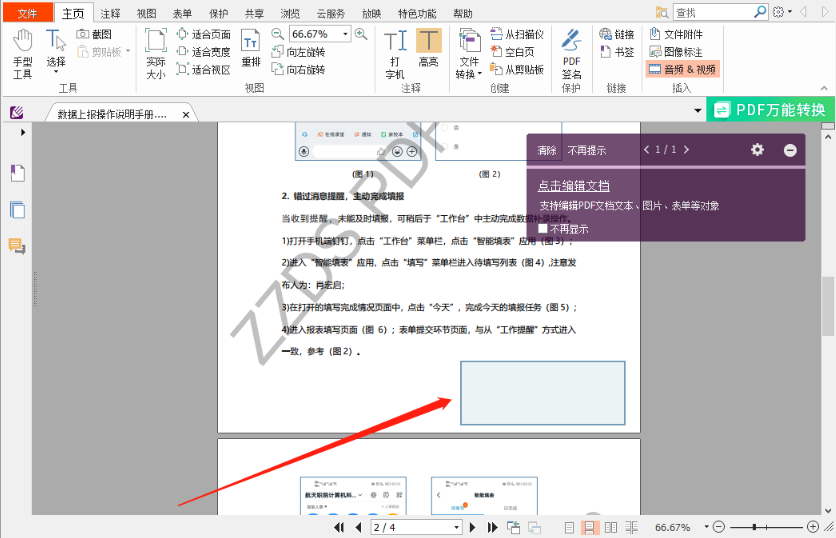Image resolution: width=836 pixels, height=538 pixels.
Task: Switch to the 表单 ribbon tab
Action: point(182,14)
